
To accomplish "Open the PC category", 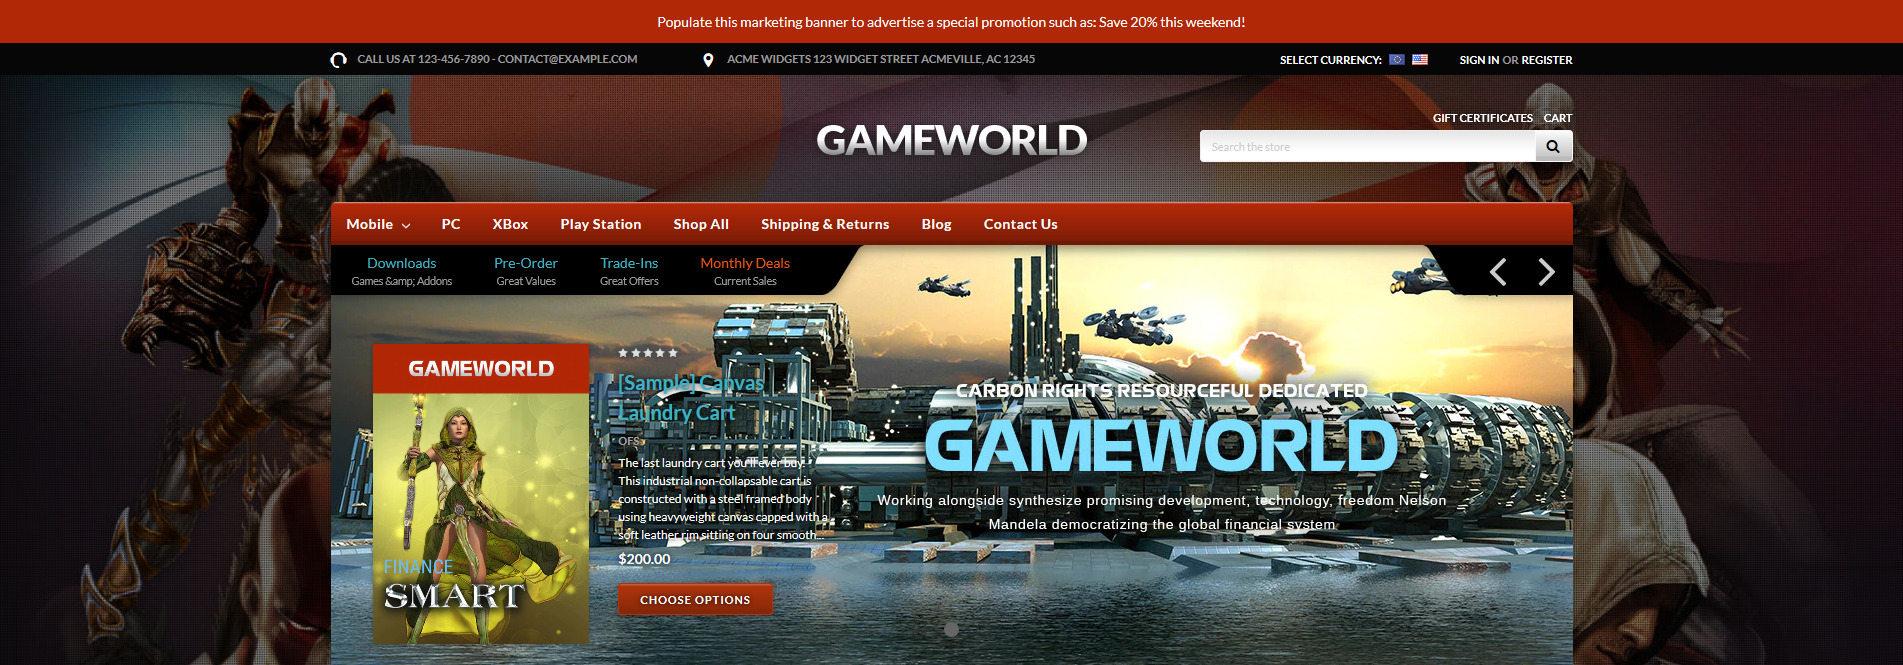I will tap(451, 224).
